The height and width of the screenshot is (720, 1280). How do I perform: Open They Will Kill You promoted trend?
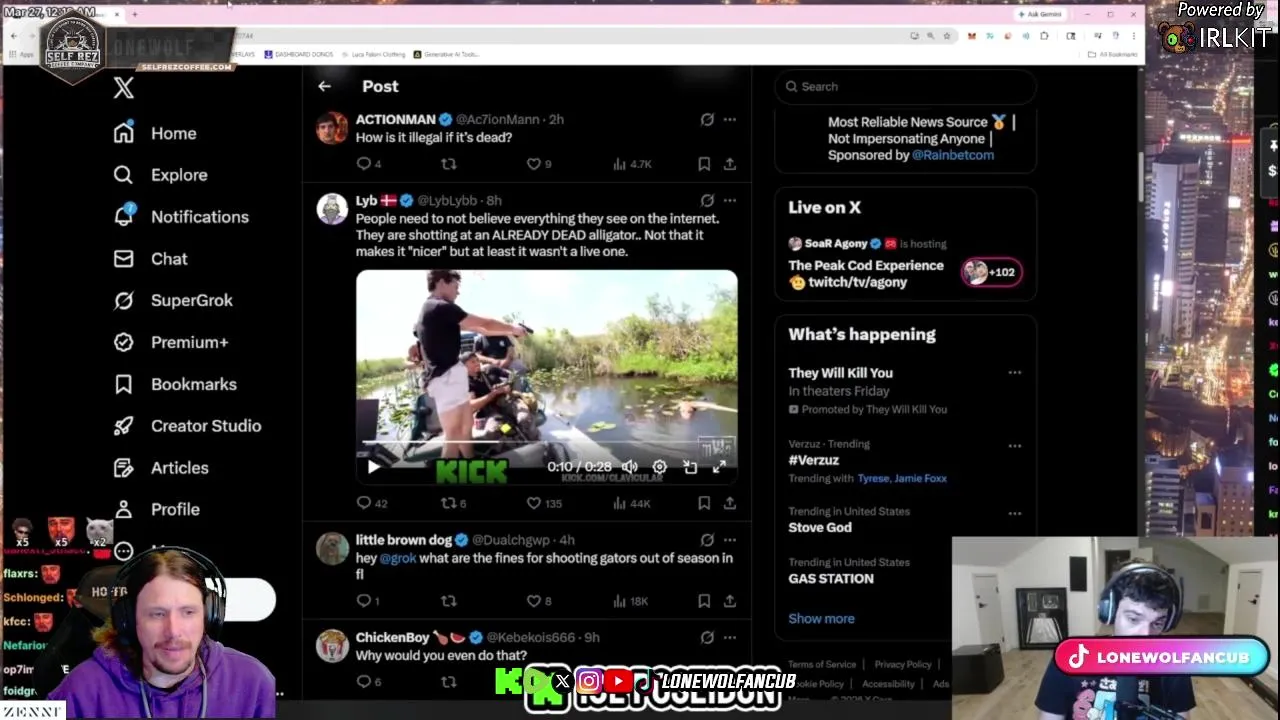840,373
